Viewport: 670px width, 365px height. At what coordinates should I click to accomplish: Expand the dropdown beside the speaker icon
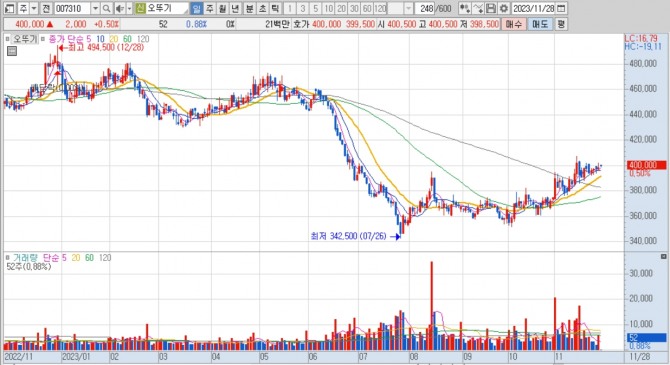pyautogui.click(x=129, y=8)
